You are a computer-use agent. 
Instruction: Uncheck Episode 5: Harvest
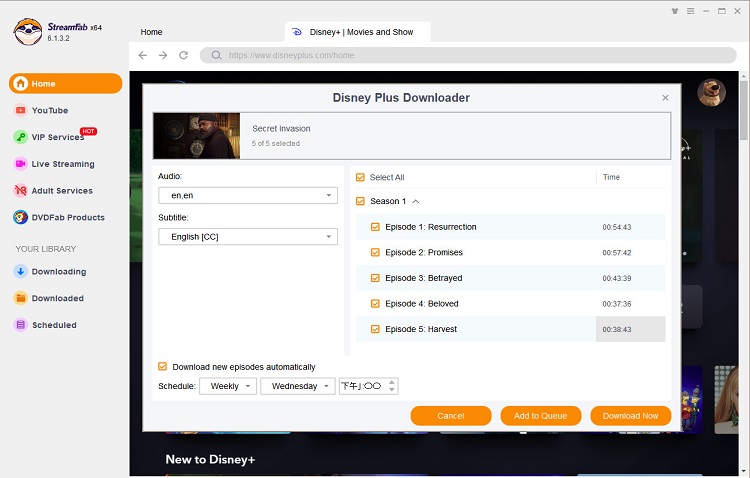(375, 329)
